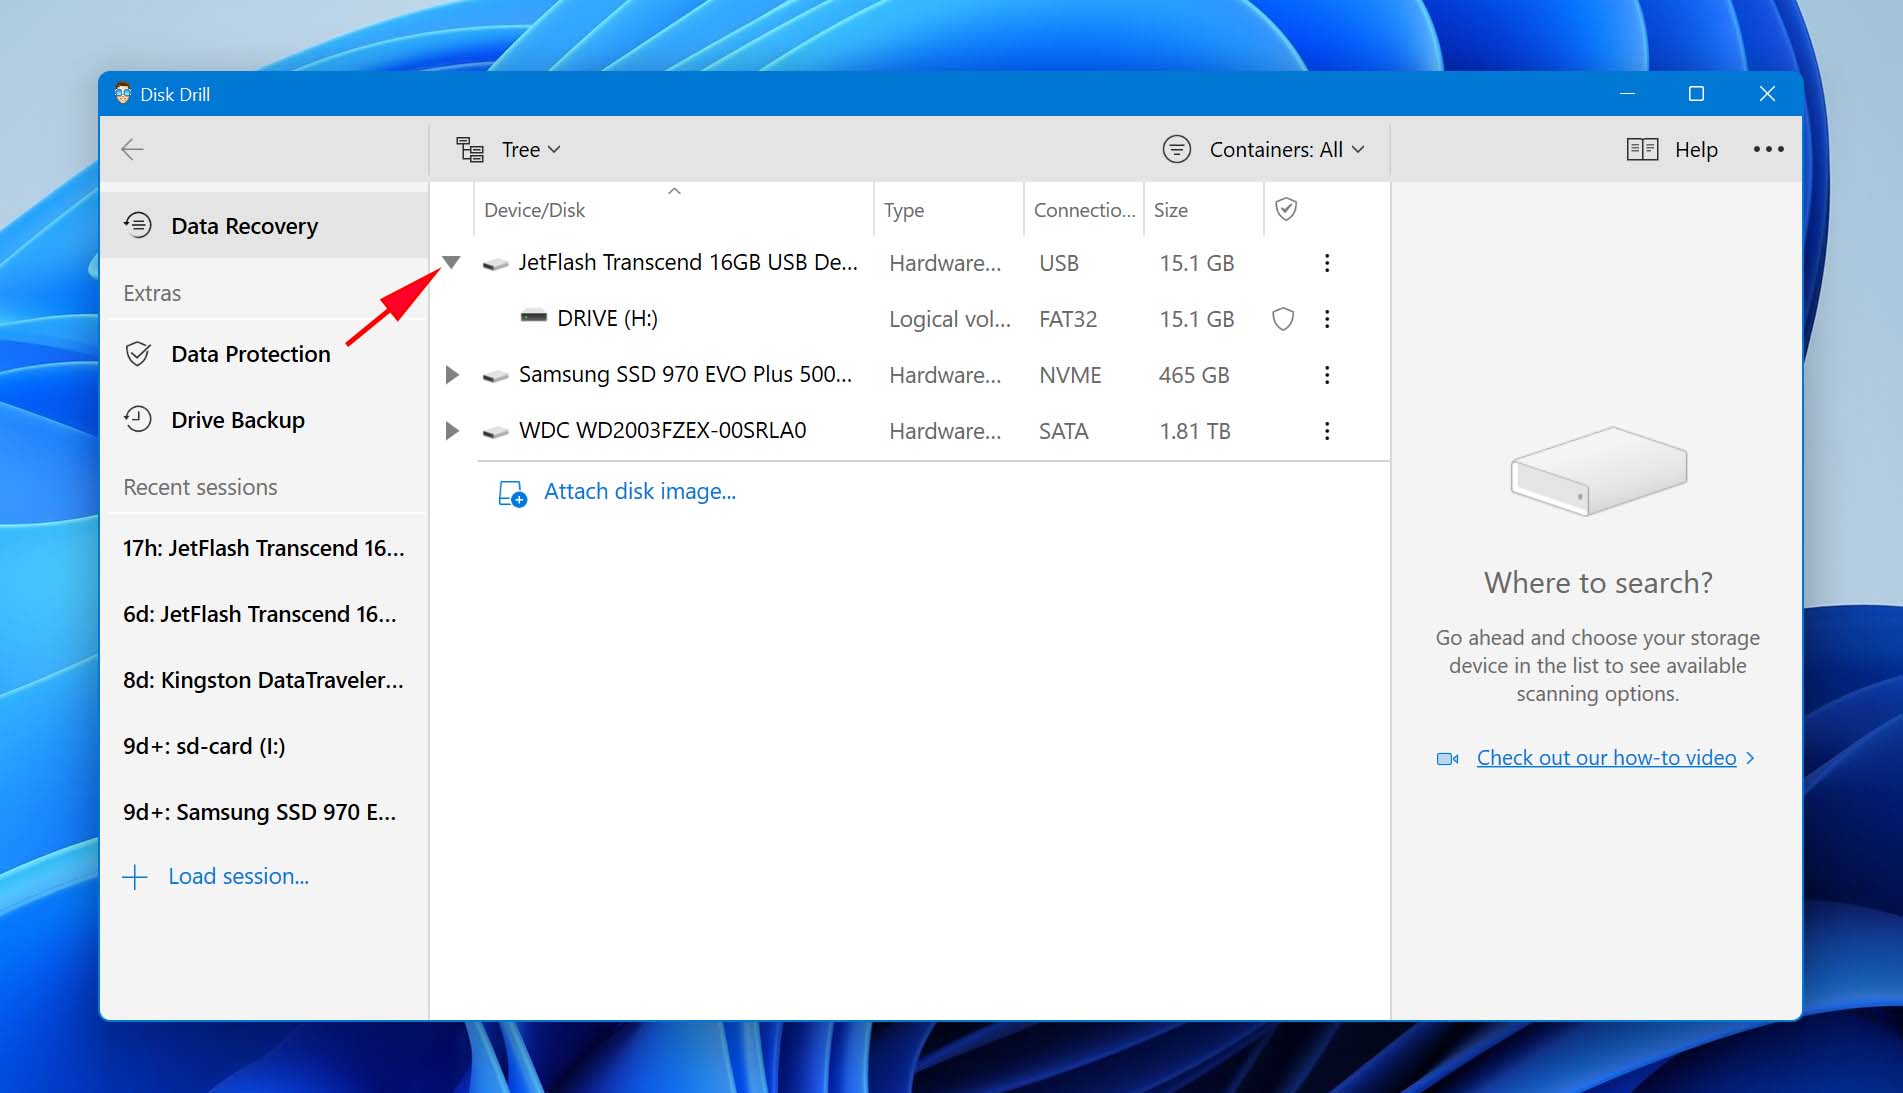Click the 1.81 TB size cell
1903x1093 pixels.
click(1195, 431)
